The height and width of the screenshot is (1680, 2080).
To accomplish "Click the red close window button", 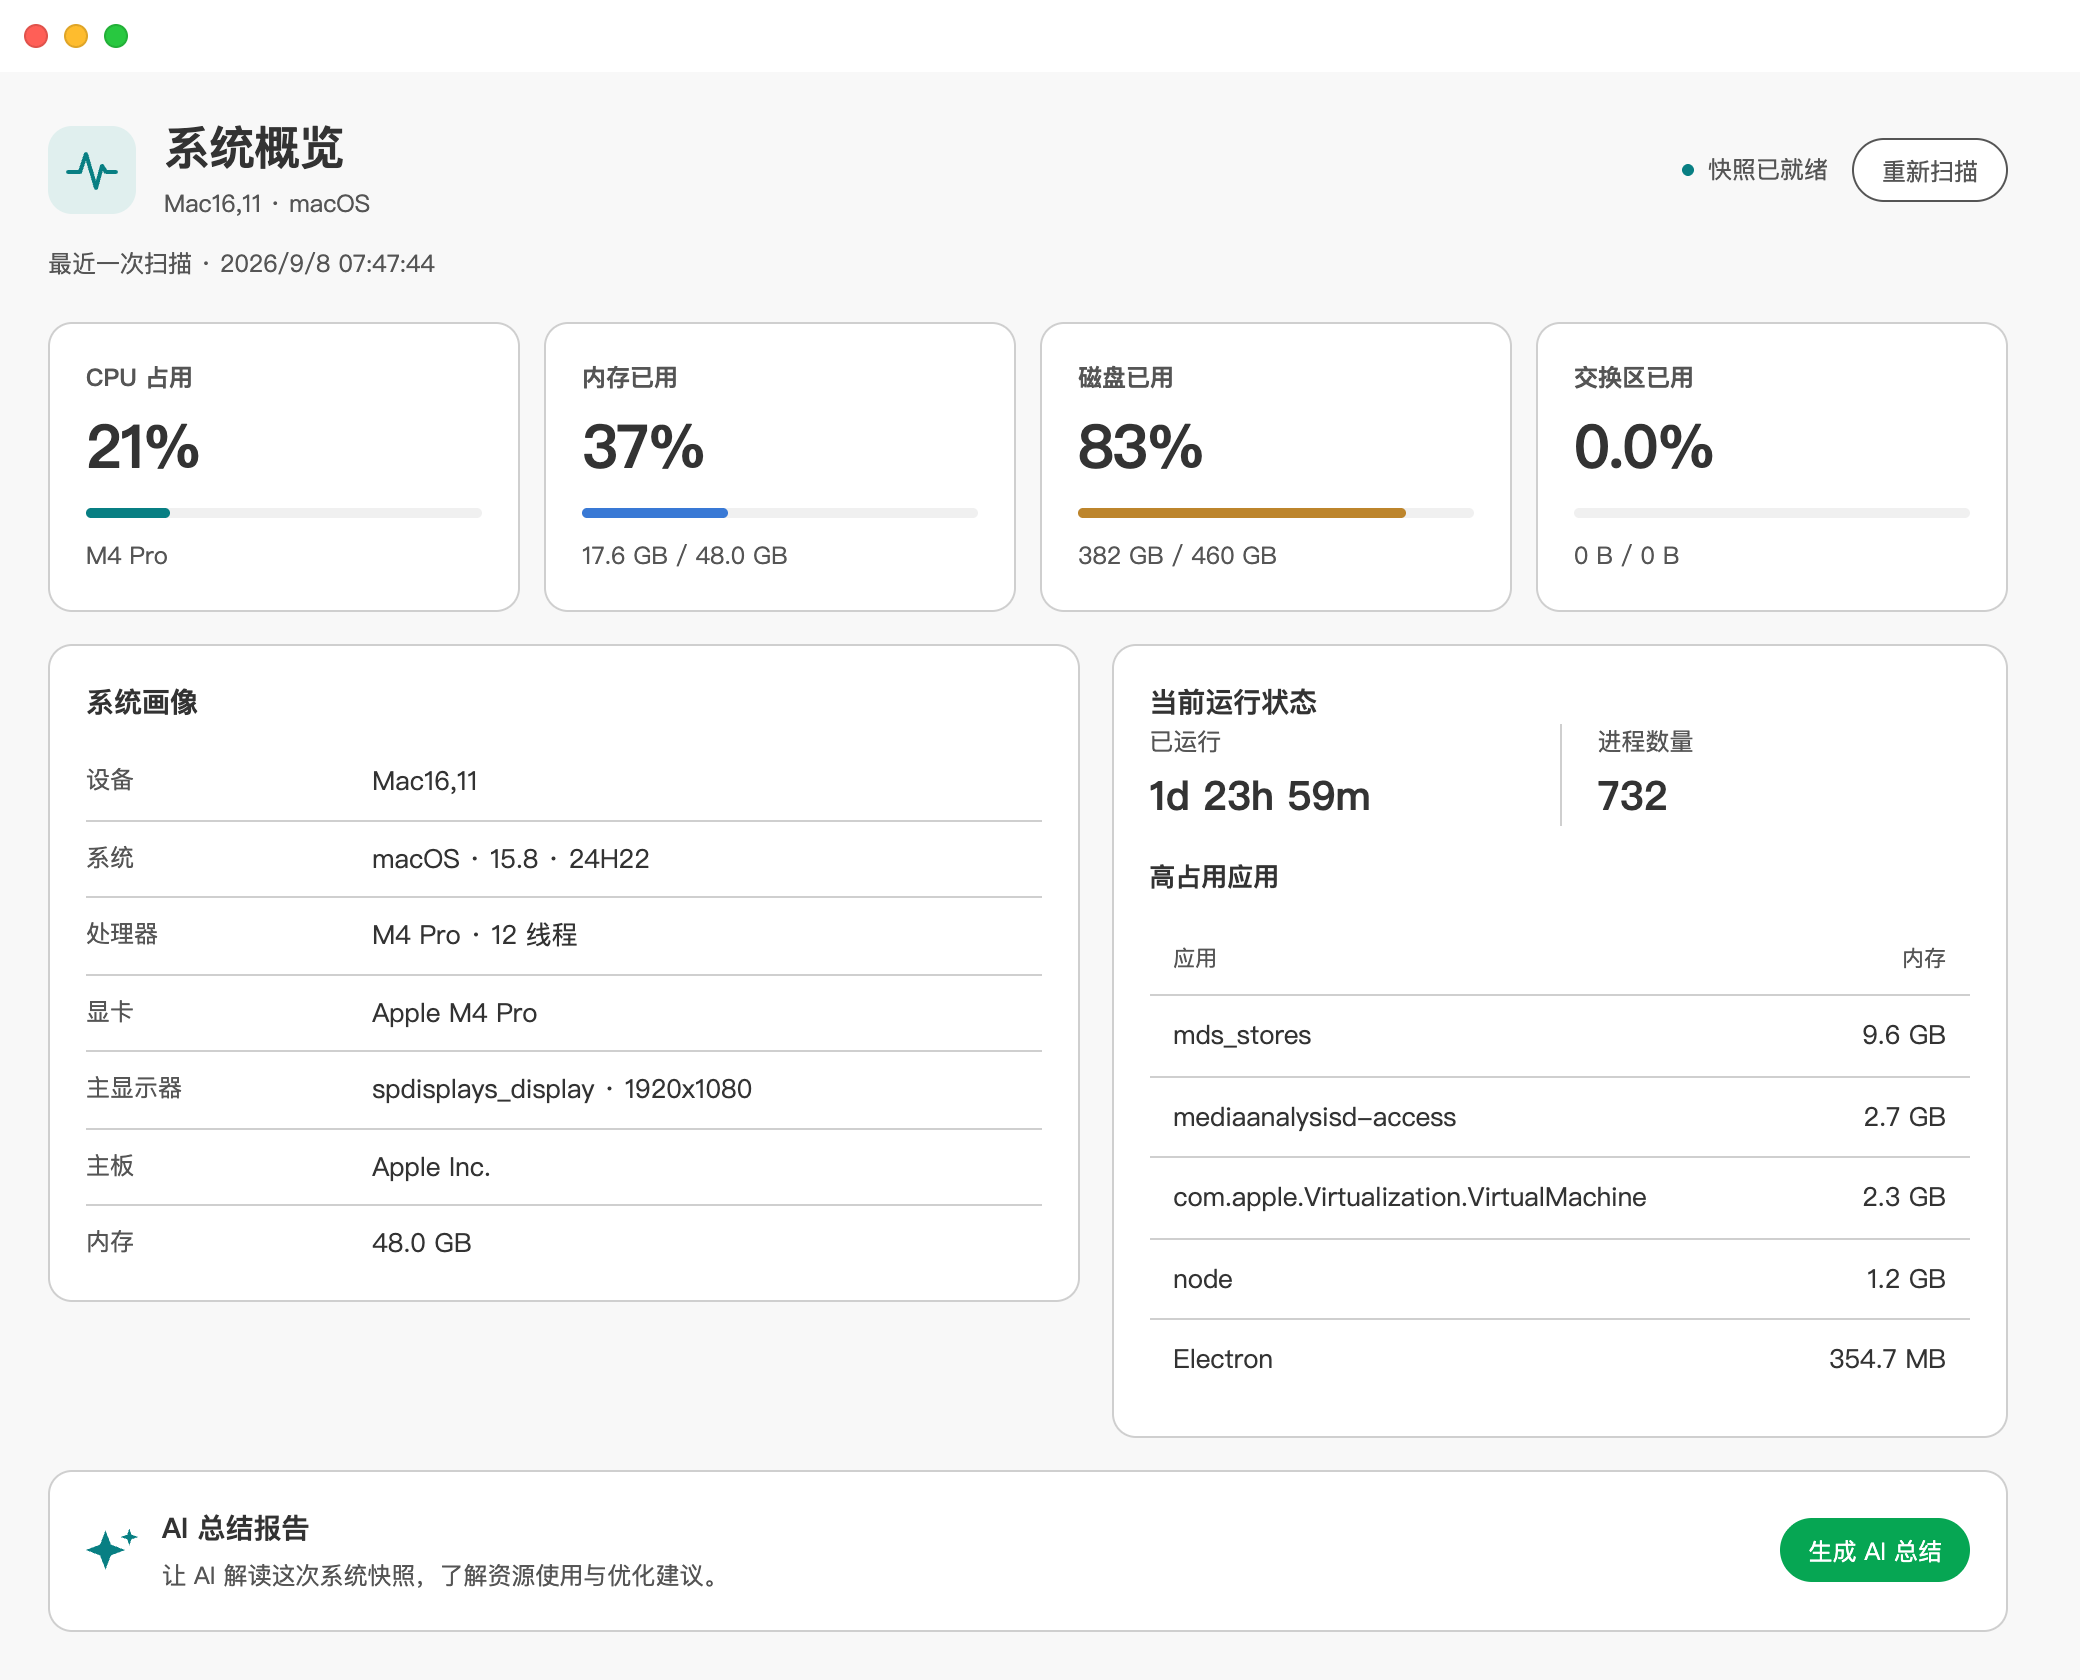I will click(x=36, y=36).
